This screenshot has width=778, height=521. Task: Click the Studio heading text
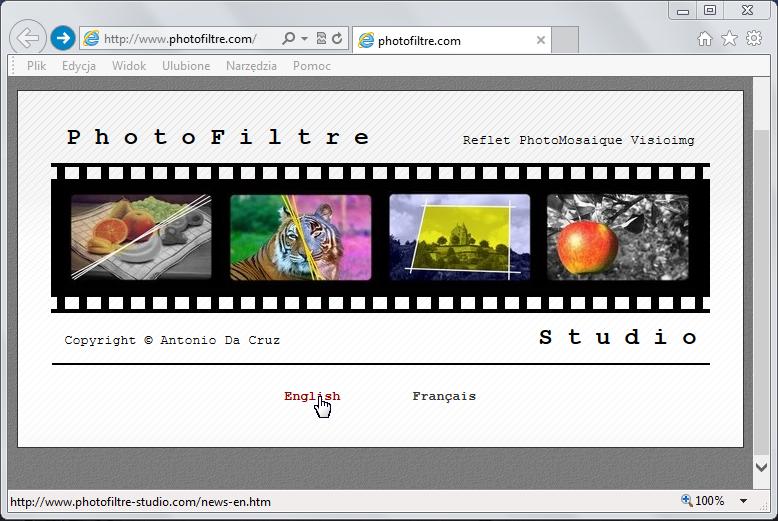point(618,337)
